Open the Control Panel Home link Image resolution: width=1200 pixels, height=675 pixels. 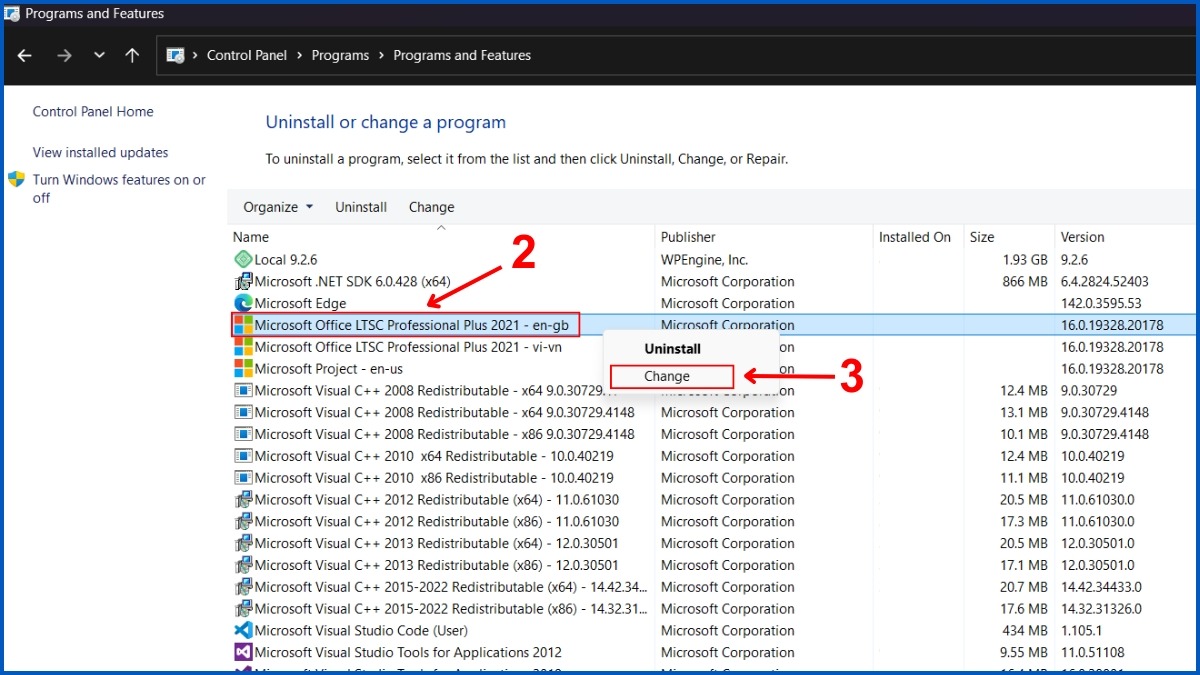tap(93, 112)
